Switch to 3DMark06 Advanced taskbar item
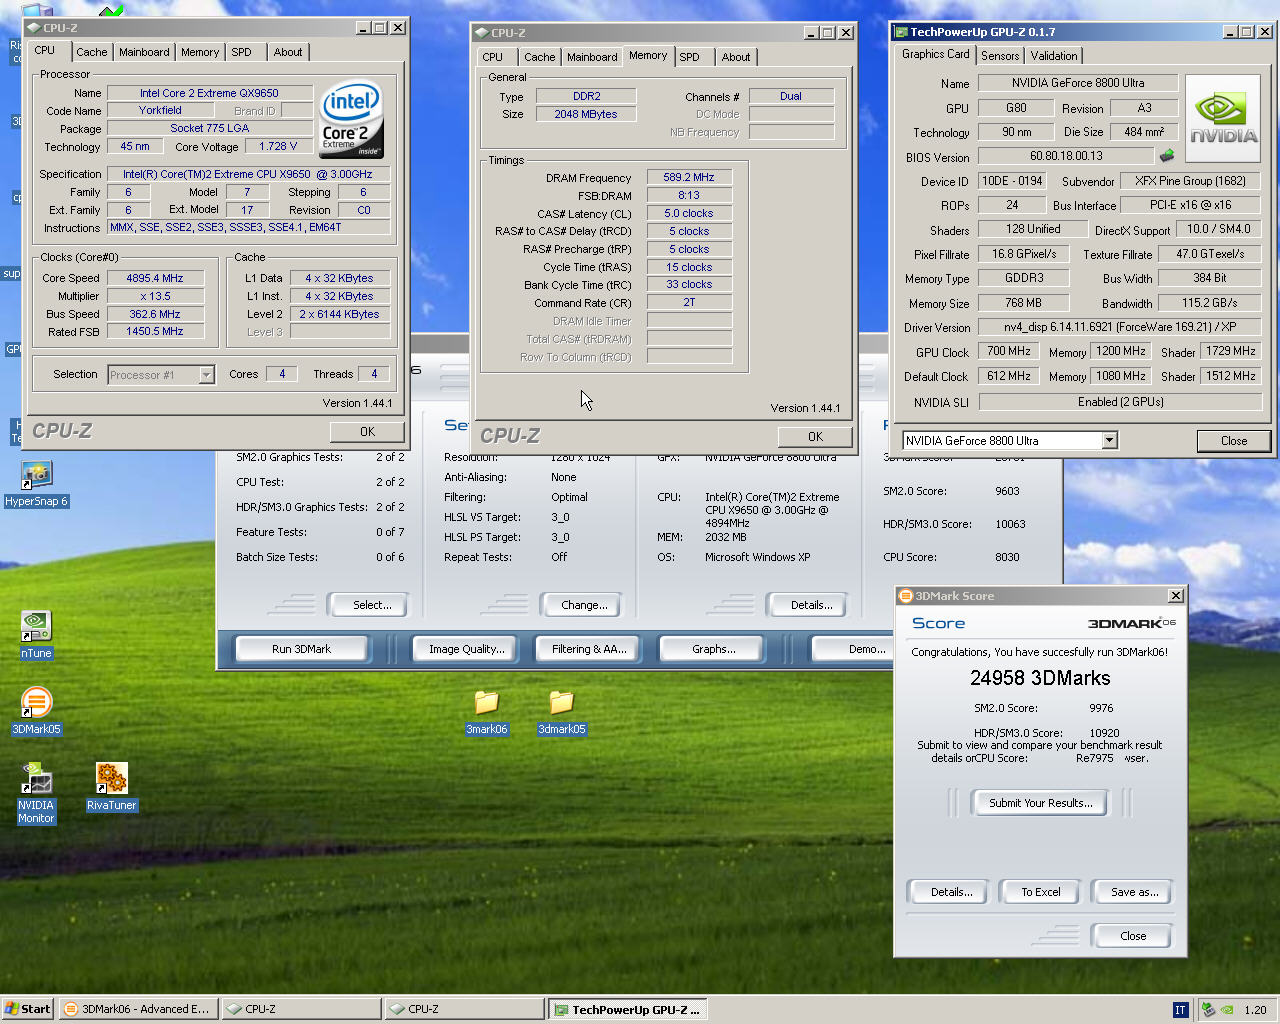The height and width of the screenshot is (1024, 1280). (x=137, y=1009)
